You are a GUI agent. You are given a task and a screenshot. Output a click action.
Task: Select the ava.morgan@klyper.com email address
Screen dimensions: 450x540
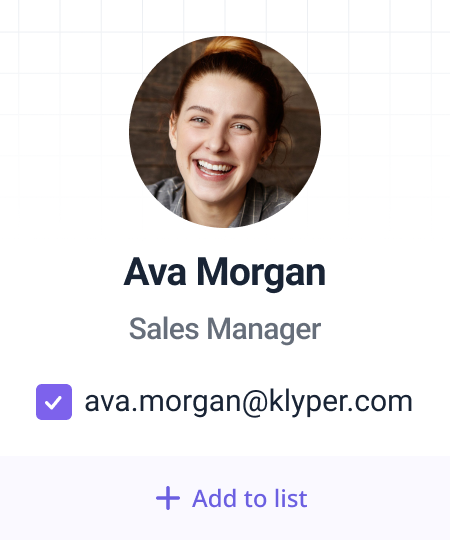tap(249, 402)
